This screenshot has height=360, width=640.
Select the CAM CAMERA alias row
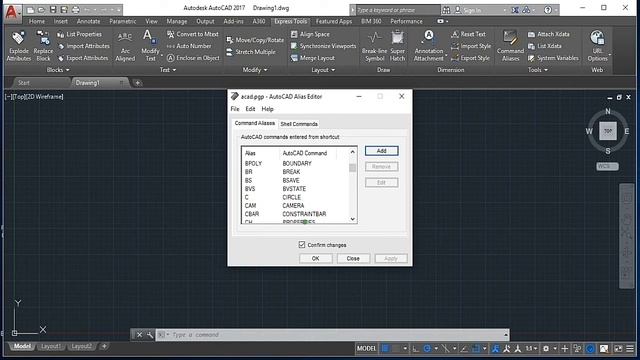(295, 205)
